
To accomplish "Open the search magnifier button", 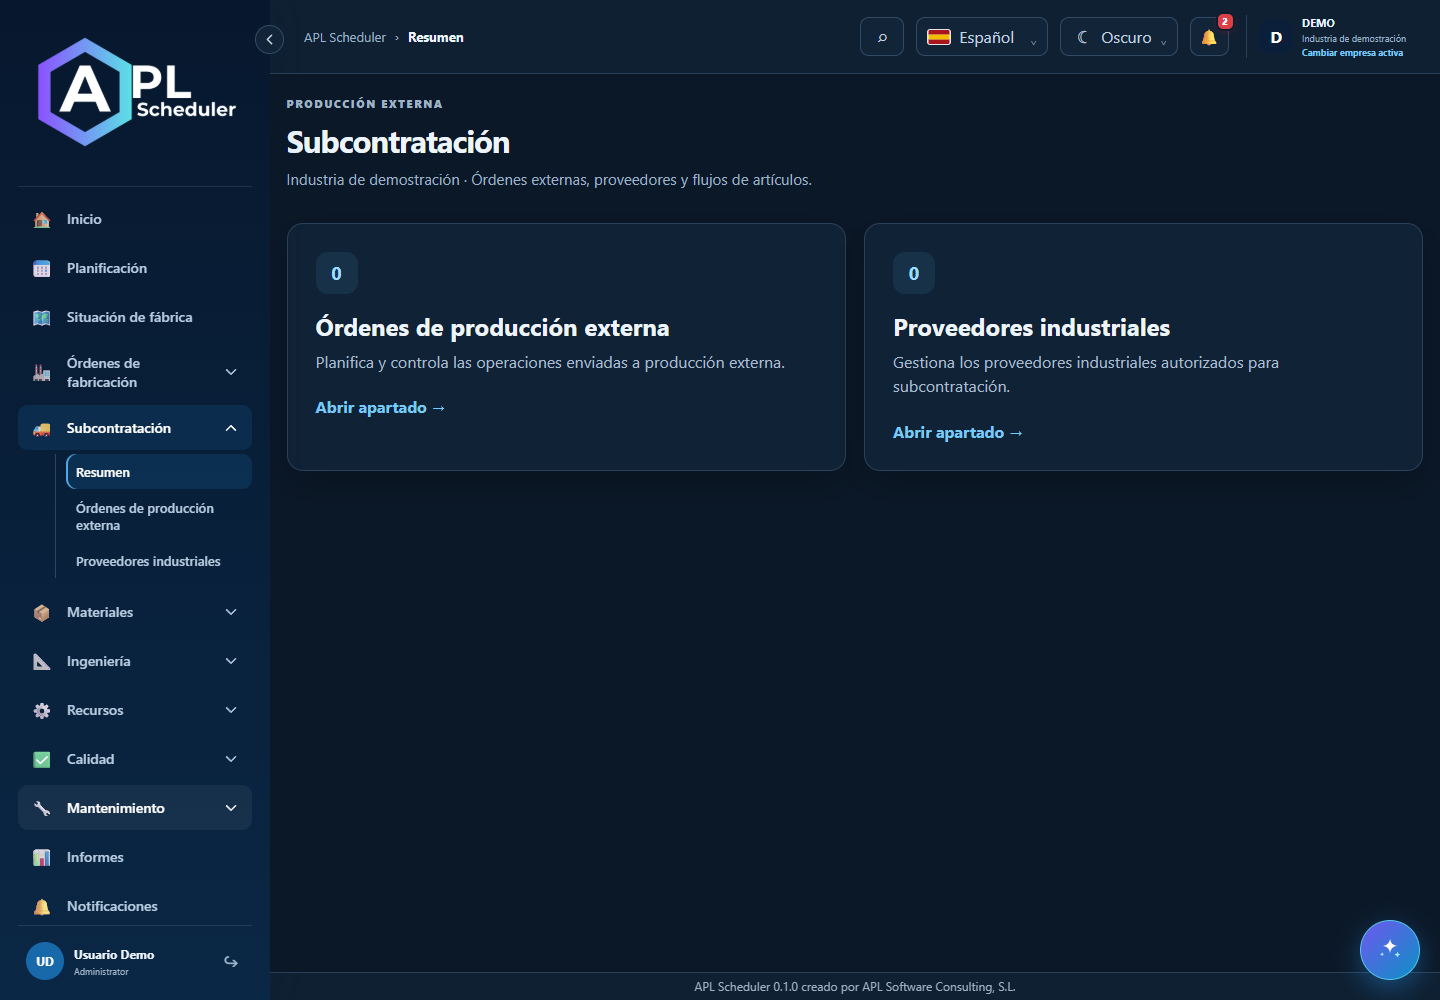I will pos(882,37).
